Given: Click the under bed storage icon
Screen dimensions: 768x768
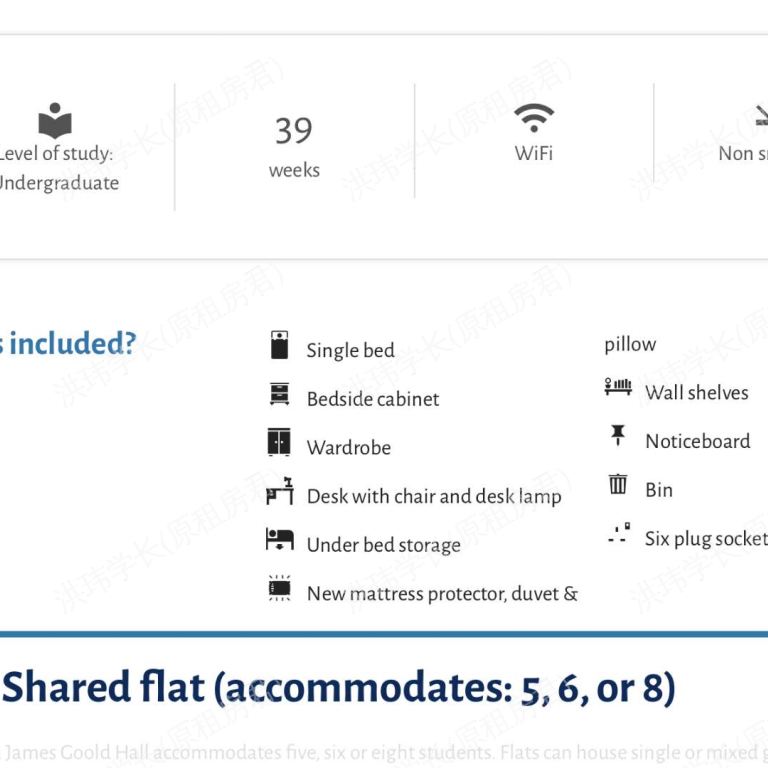Looking at the screenshot, I should click(x=279, y=540).
